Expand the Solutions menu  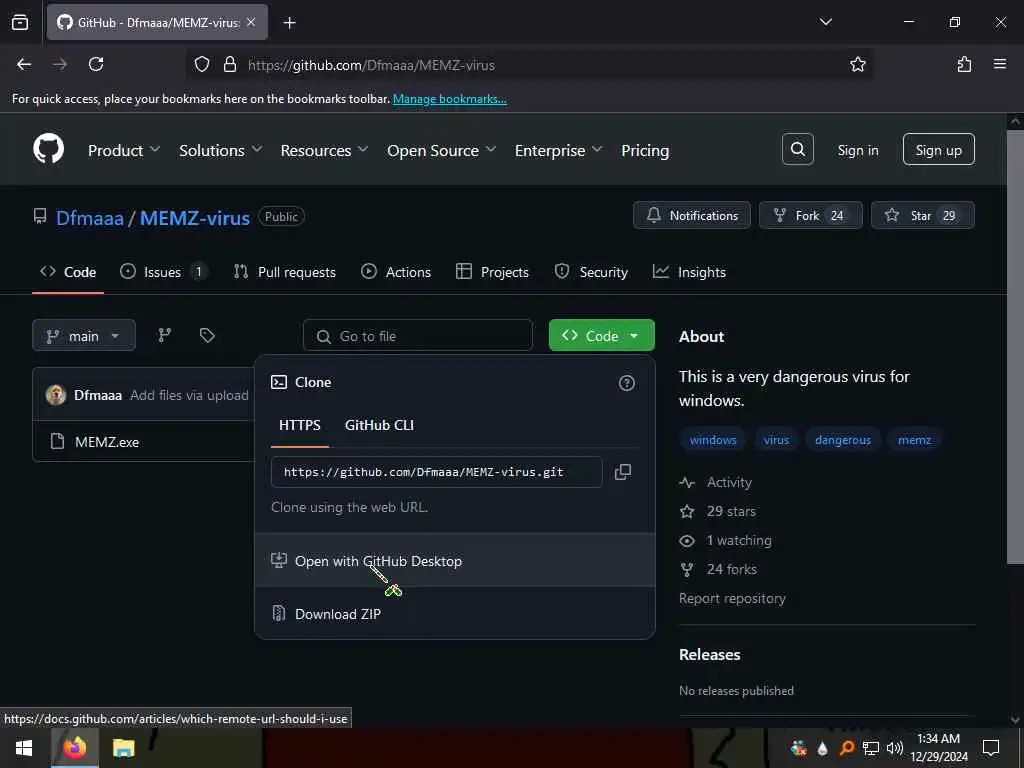[221, 150]
